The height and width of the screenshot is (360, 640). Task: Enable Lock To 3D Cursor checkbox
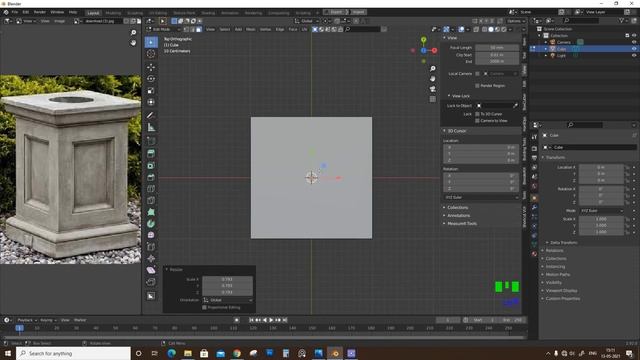pos(477,114)
